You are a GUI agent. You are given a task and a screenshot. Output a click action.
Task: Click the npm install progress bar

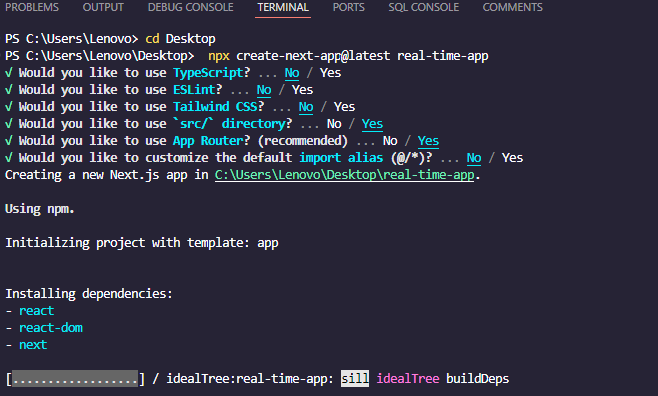click(x=76, y=379)
